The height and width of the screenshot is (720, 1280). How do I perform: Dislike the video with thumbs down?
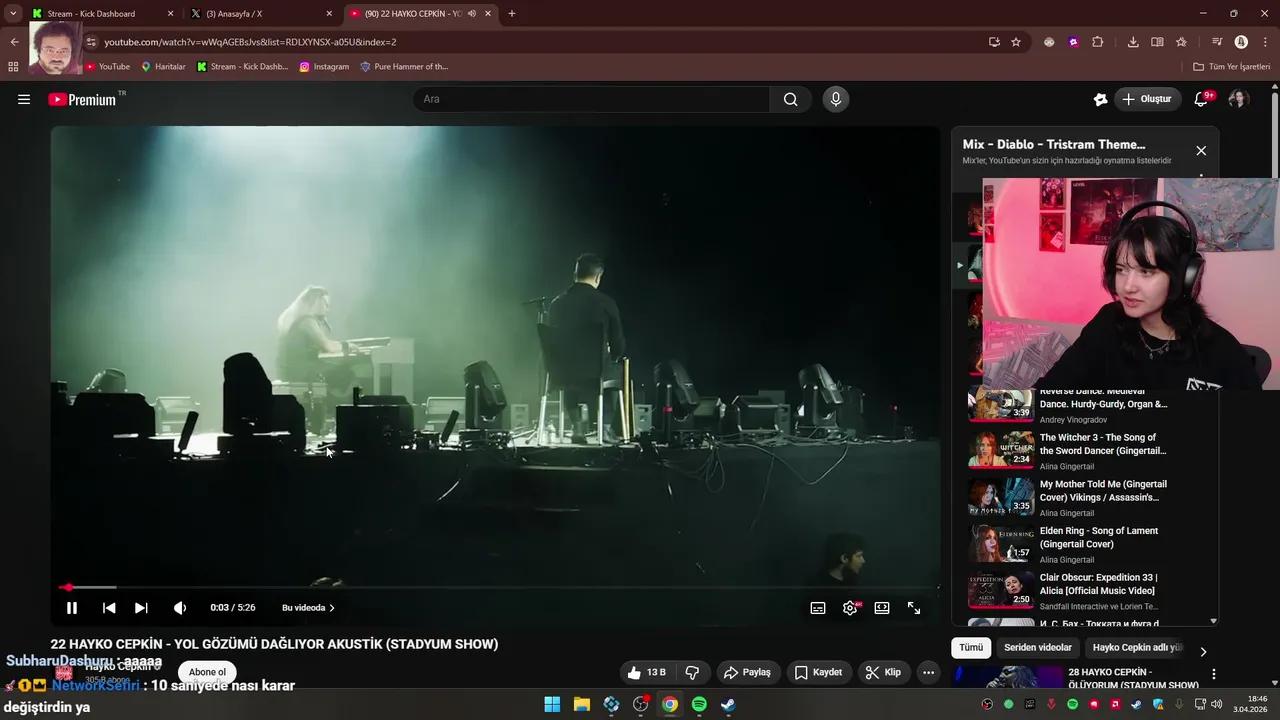(x=692, y=672)
